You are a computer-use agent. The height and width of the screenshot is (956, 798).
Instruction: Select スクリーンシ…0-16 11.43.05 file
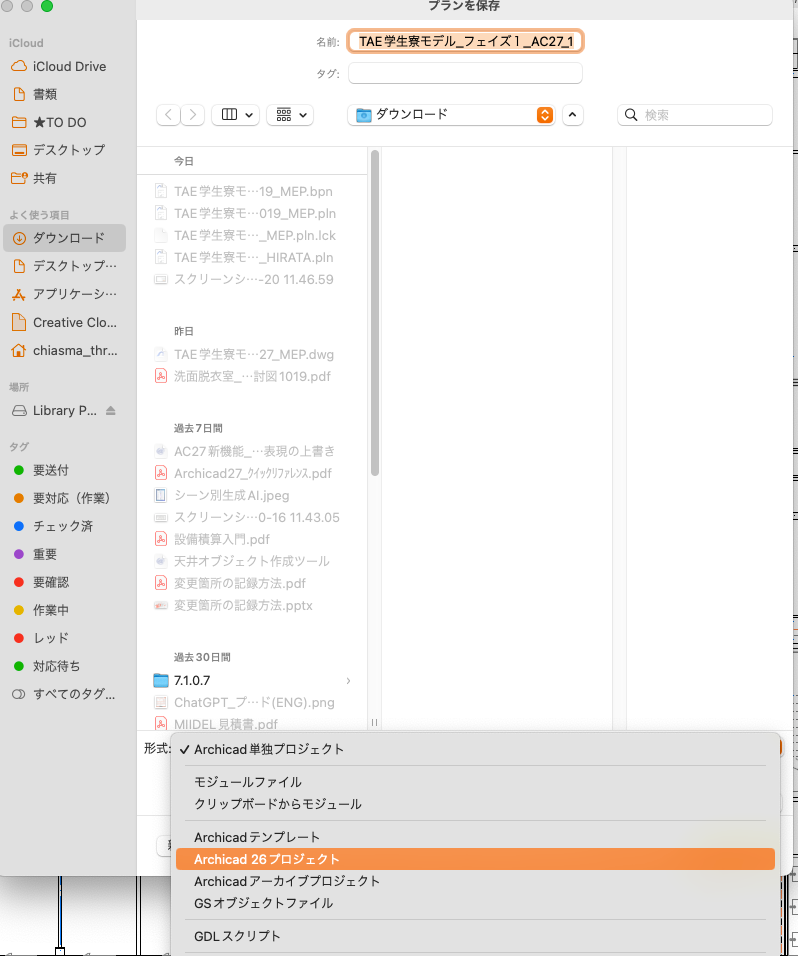(x=253, y=517)
